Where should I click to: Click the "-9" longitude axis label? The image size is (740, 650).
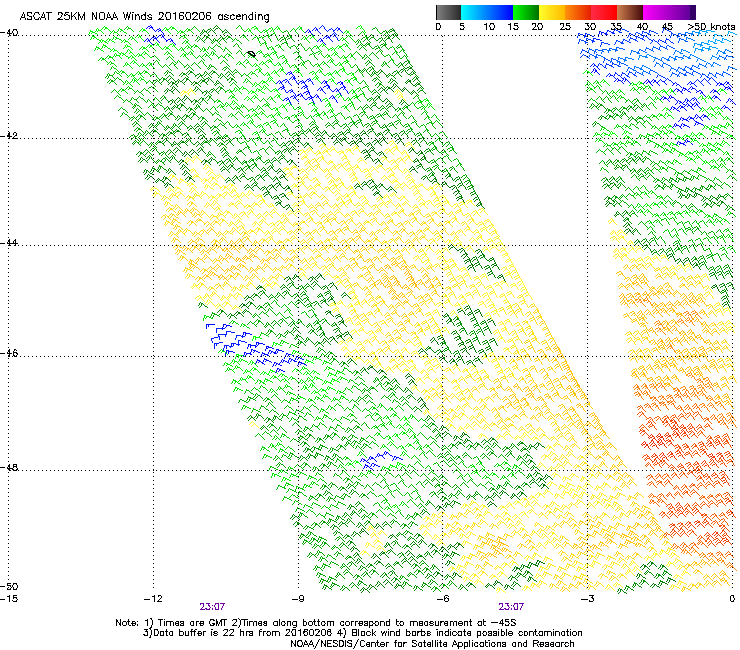click(x=298, y=599)
